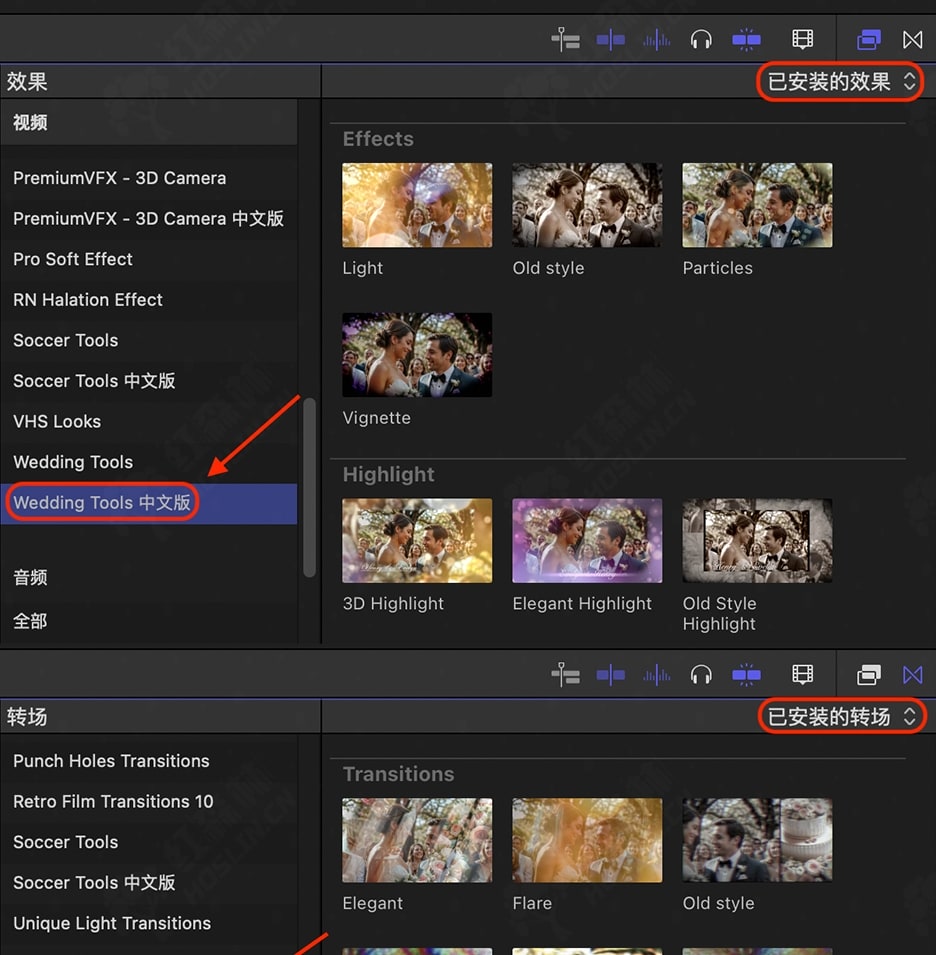This screenshot has width=936, height=955.
Task: Open the 已安装的效果 dropdown
Action: coord(841,82)
